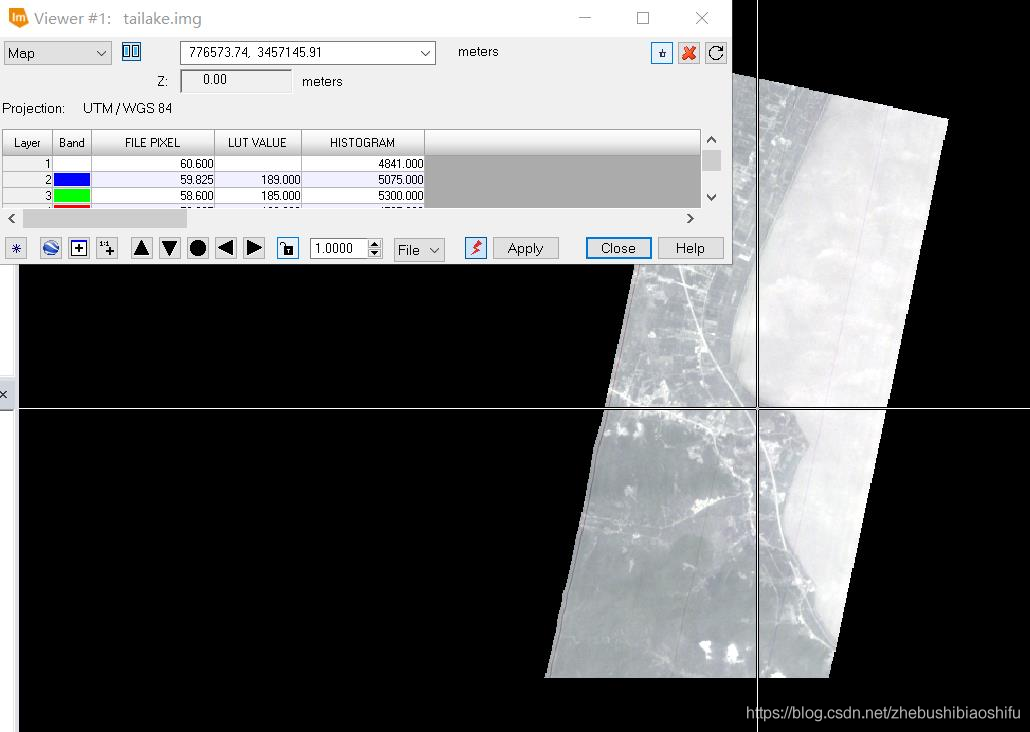Click the twin blue panels icon beside Map

(x=131, y=51)
